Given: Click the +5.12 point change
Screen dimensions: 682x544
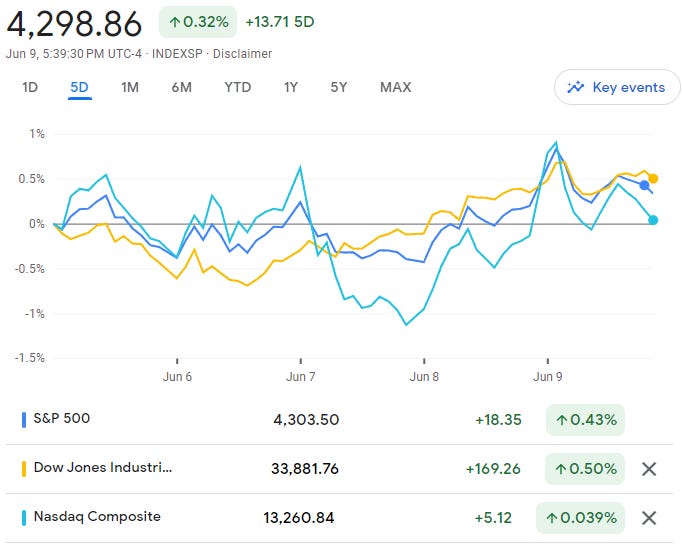Looking at the screenshot, I should [x=493, y=518].
